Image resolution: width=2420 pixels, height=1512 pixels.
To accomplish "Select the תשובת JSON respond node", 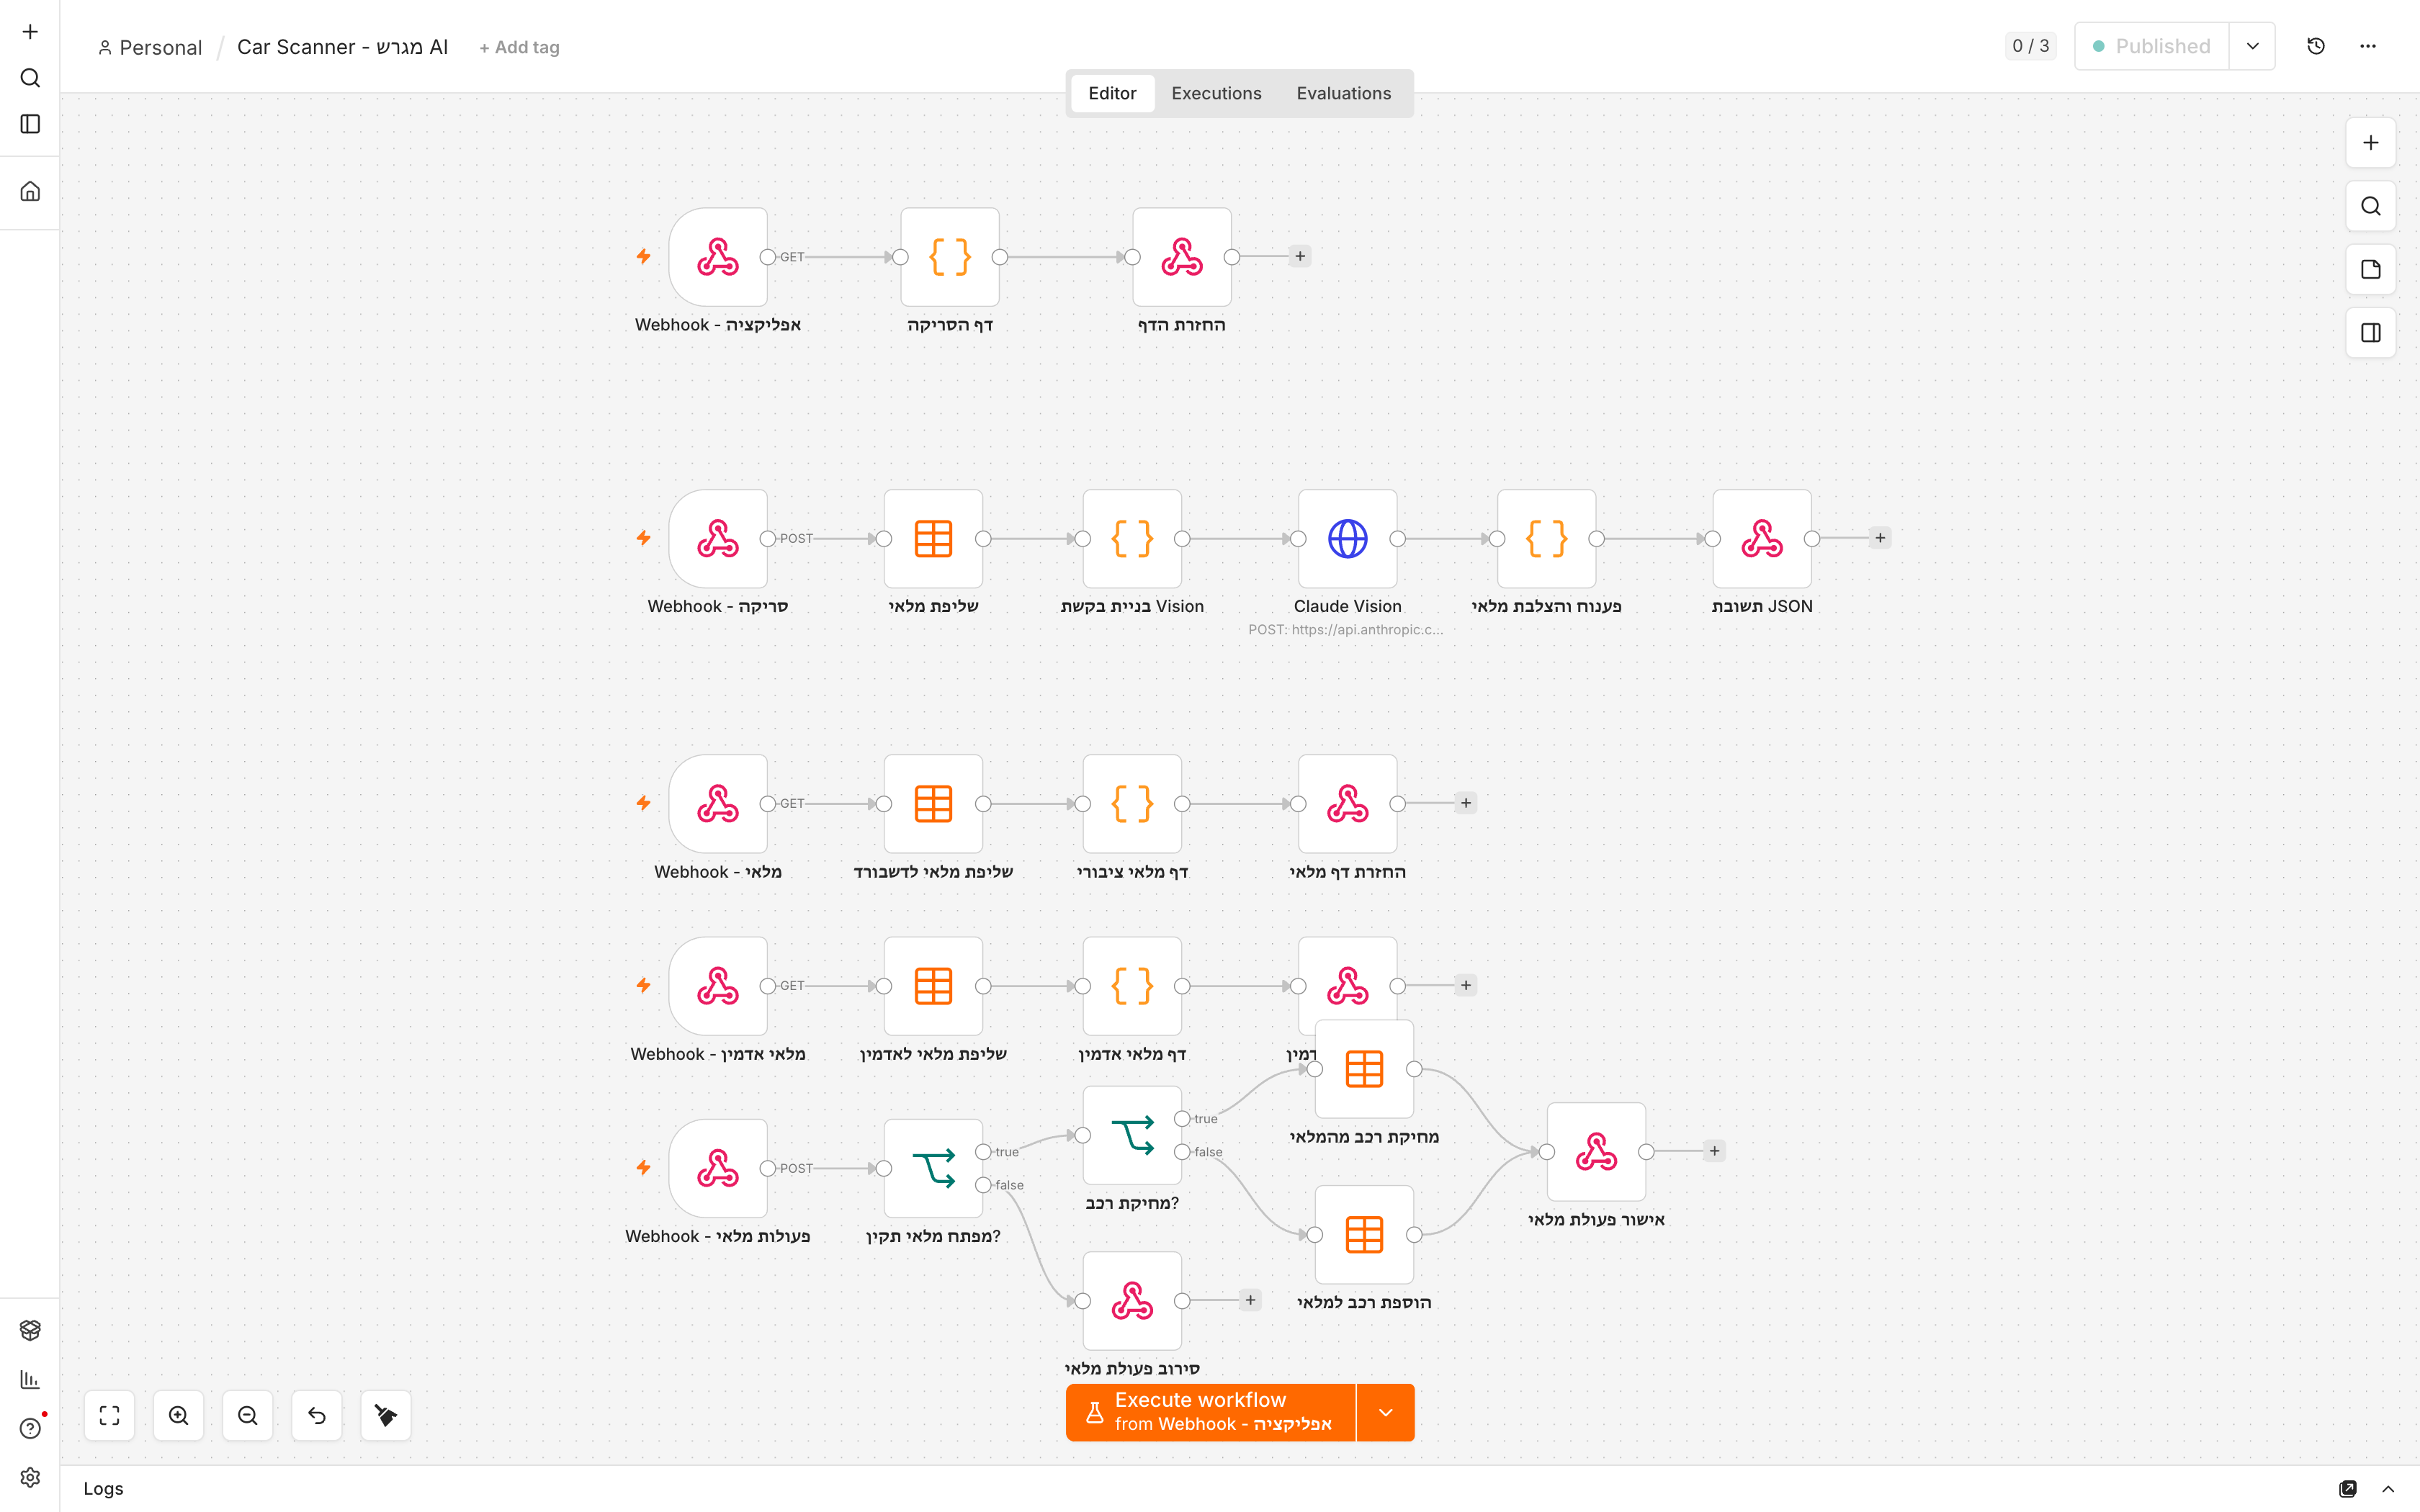I will (1762, 538).
